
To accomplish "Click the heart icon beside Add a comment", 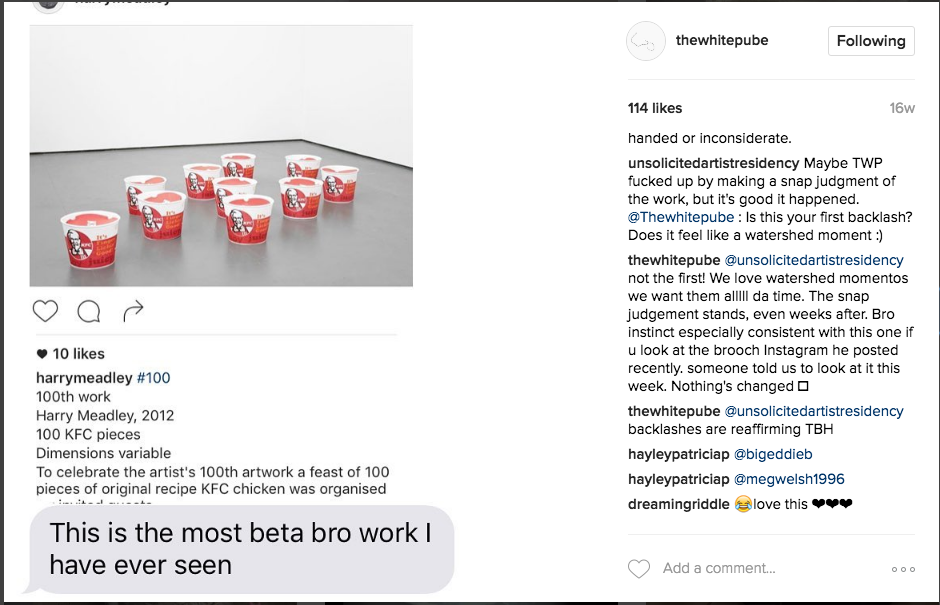I will [x=638, y=568].
